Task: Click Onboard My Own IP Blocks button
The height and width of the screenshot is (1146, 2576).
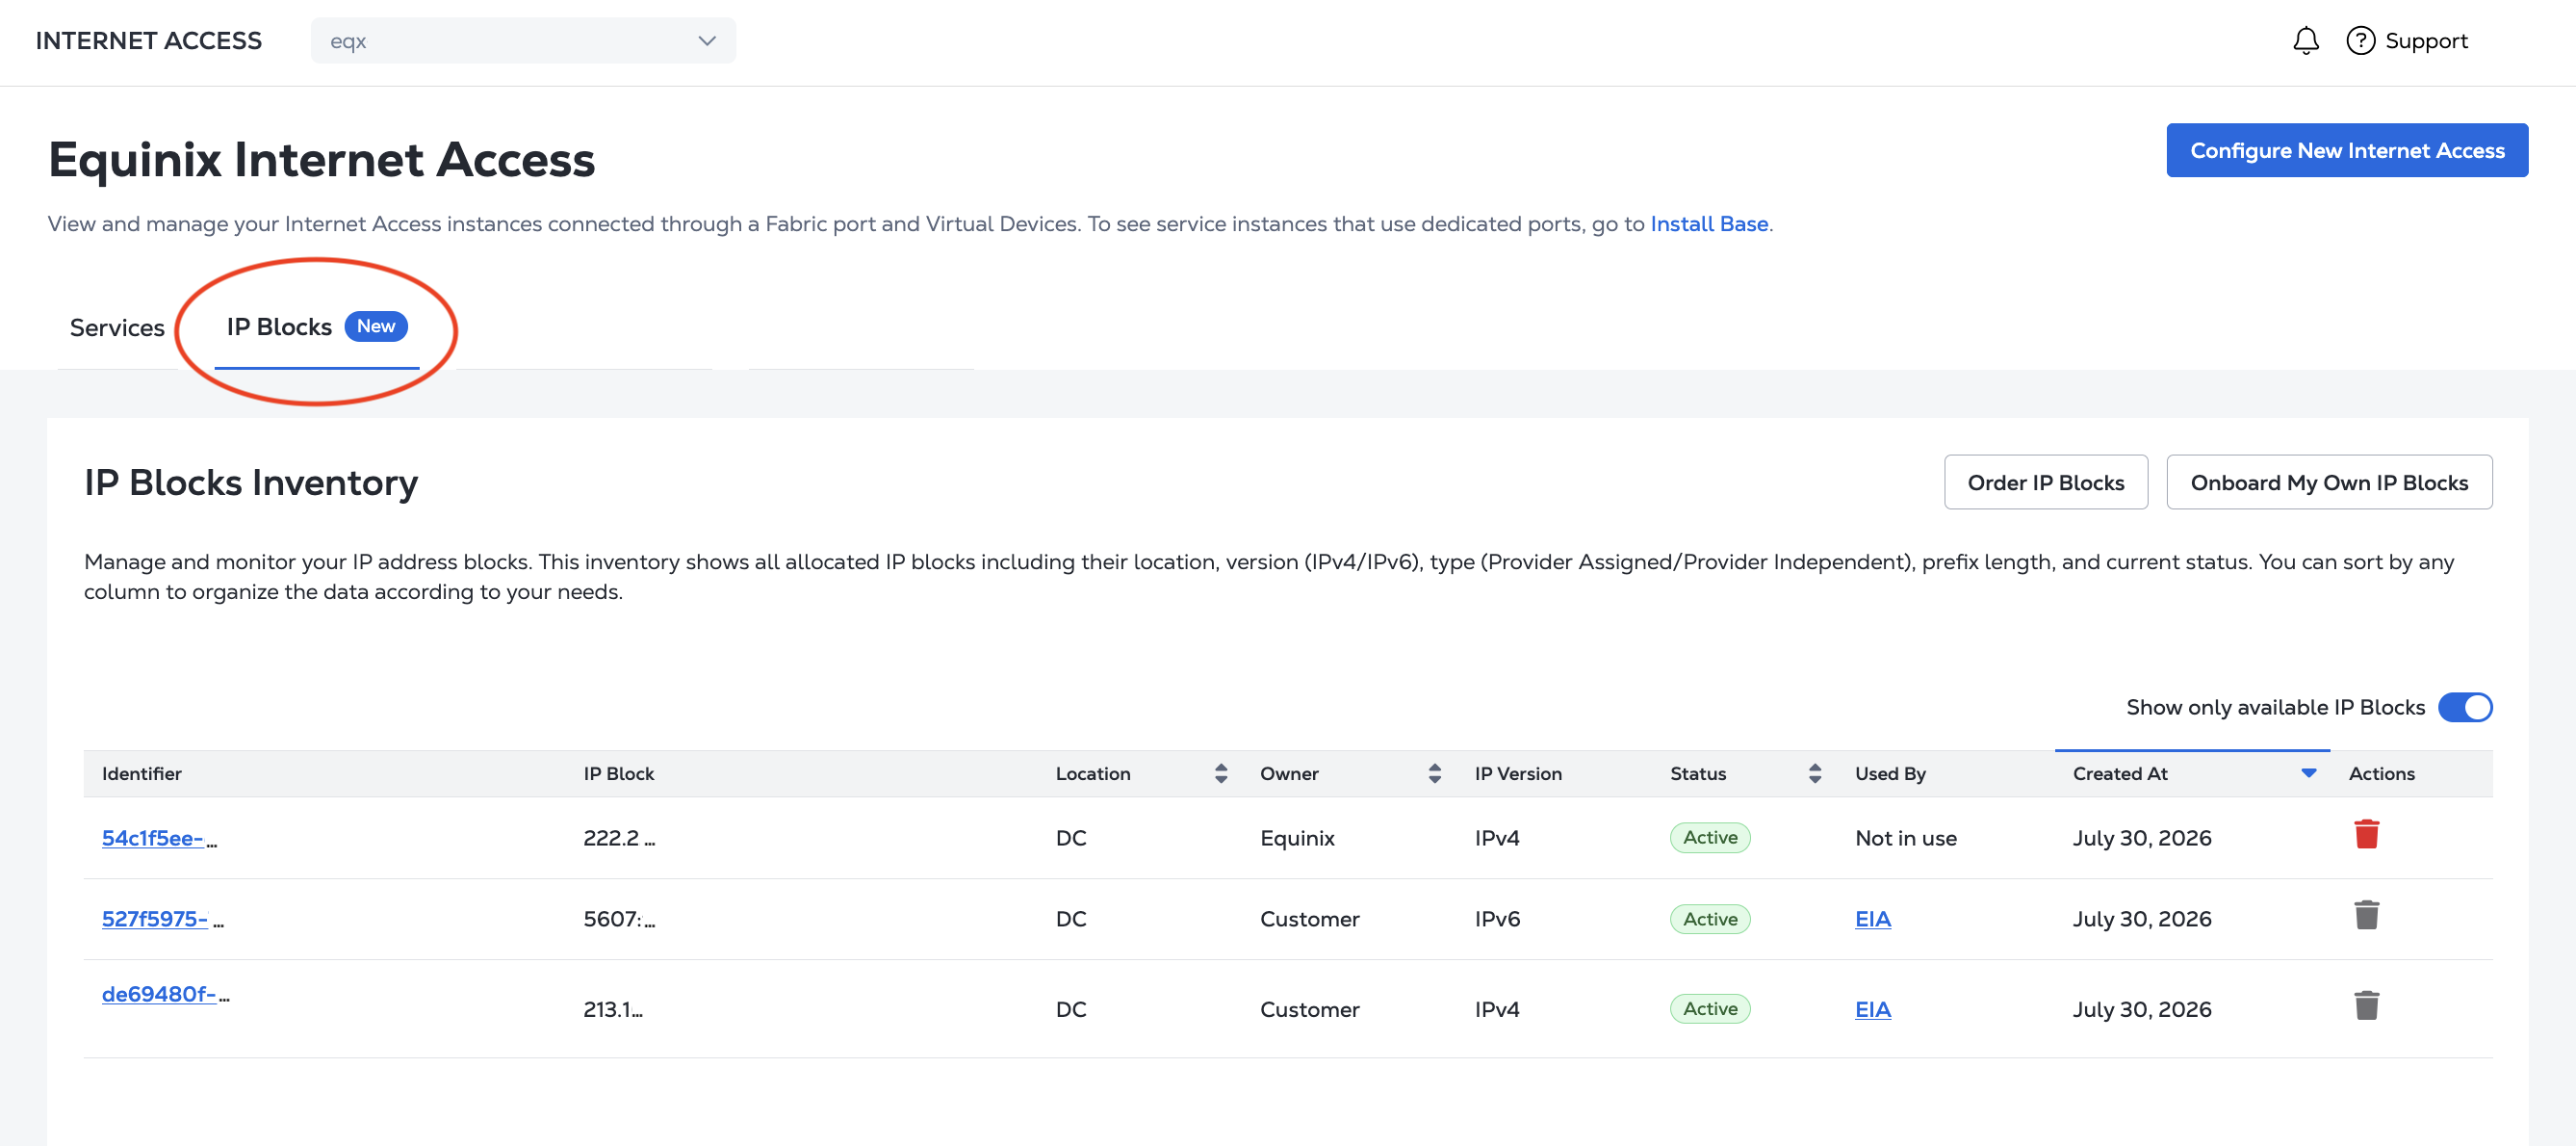Action: (x=2328, y=482)
